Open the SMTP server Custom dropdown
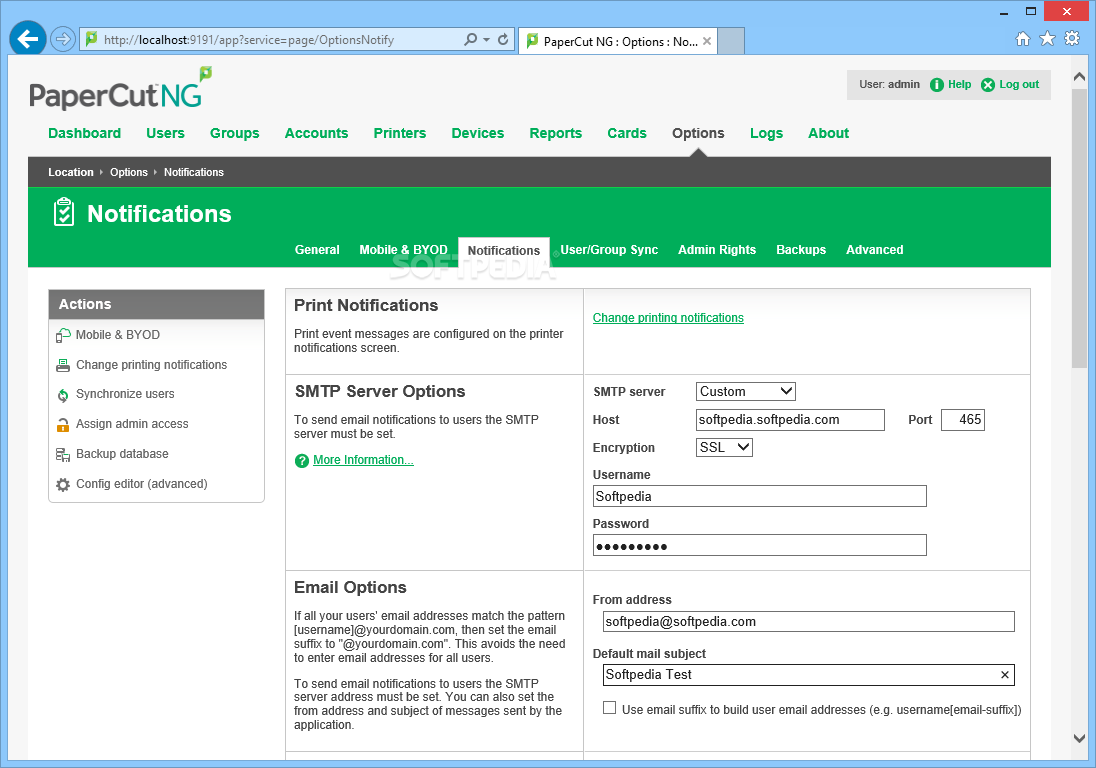The width and height of the screenshot is (1096, 768). 745,391
